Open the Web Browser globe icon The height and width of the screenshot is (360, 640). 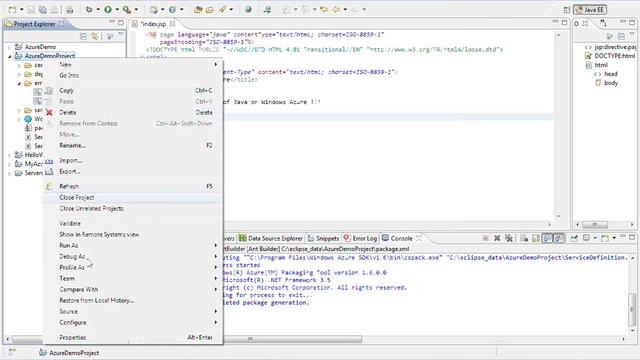tap(248, 9)
